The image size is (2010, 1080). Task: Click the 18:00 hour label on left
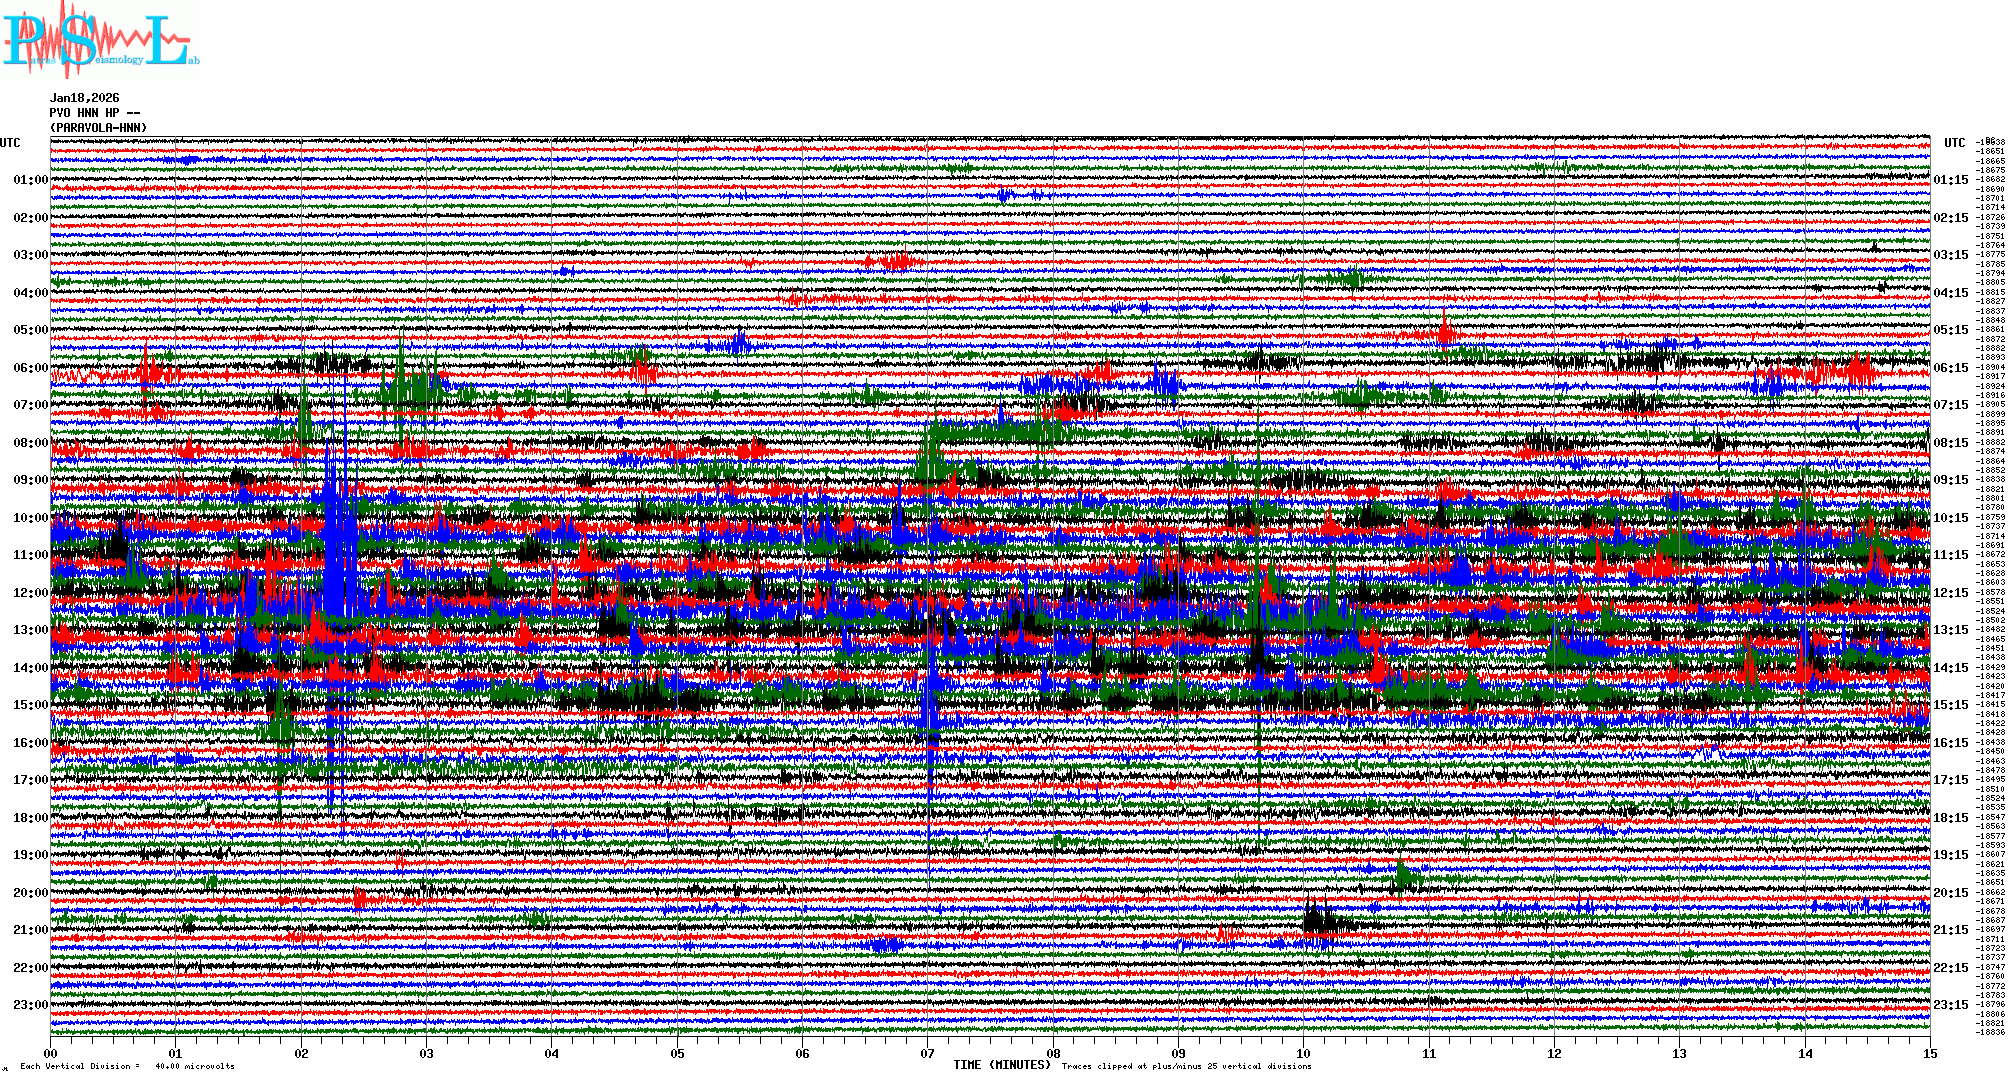point(30,818)
